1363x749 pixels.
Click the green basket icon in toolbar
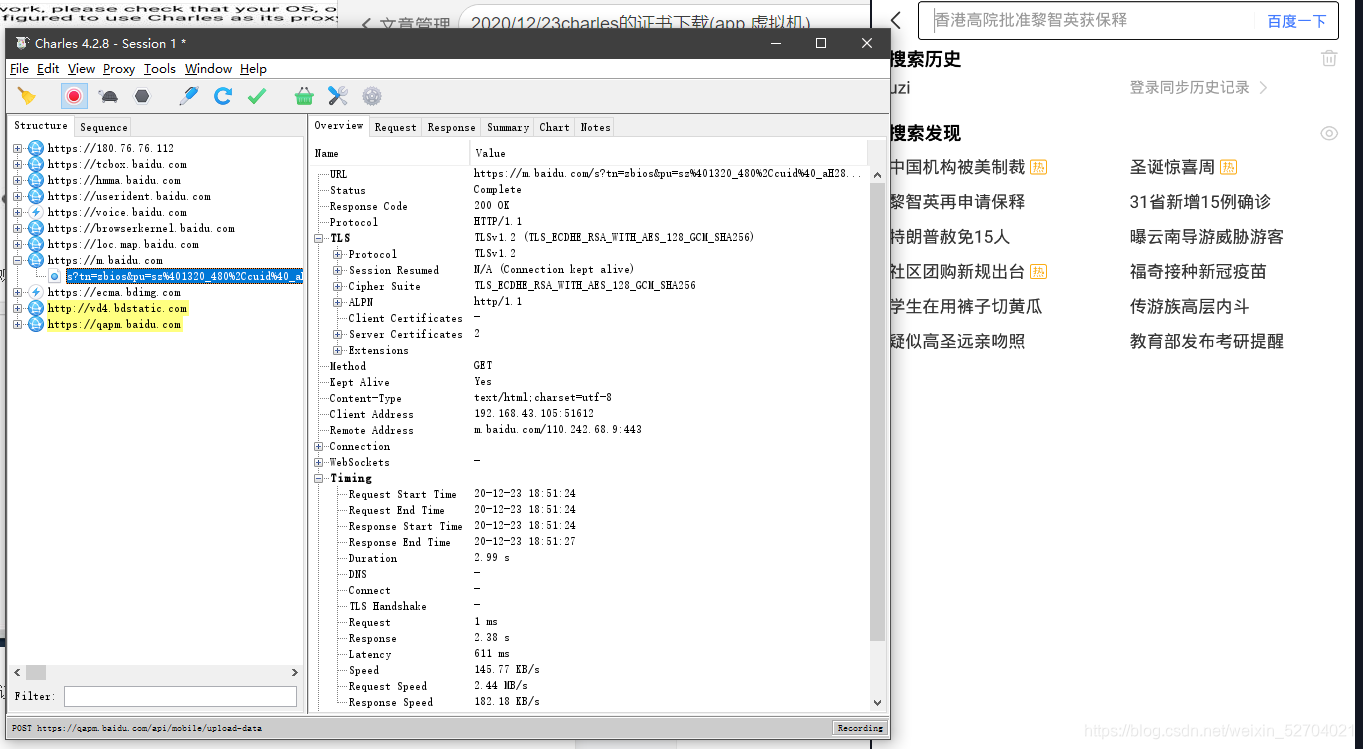(304, 96)
